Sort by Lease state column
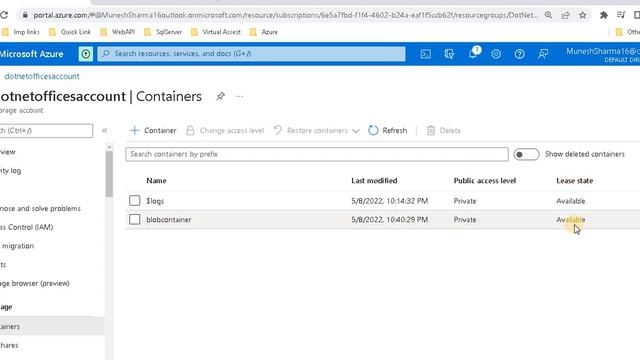 click(574, 180)
